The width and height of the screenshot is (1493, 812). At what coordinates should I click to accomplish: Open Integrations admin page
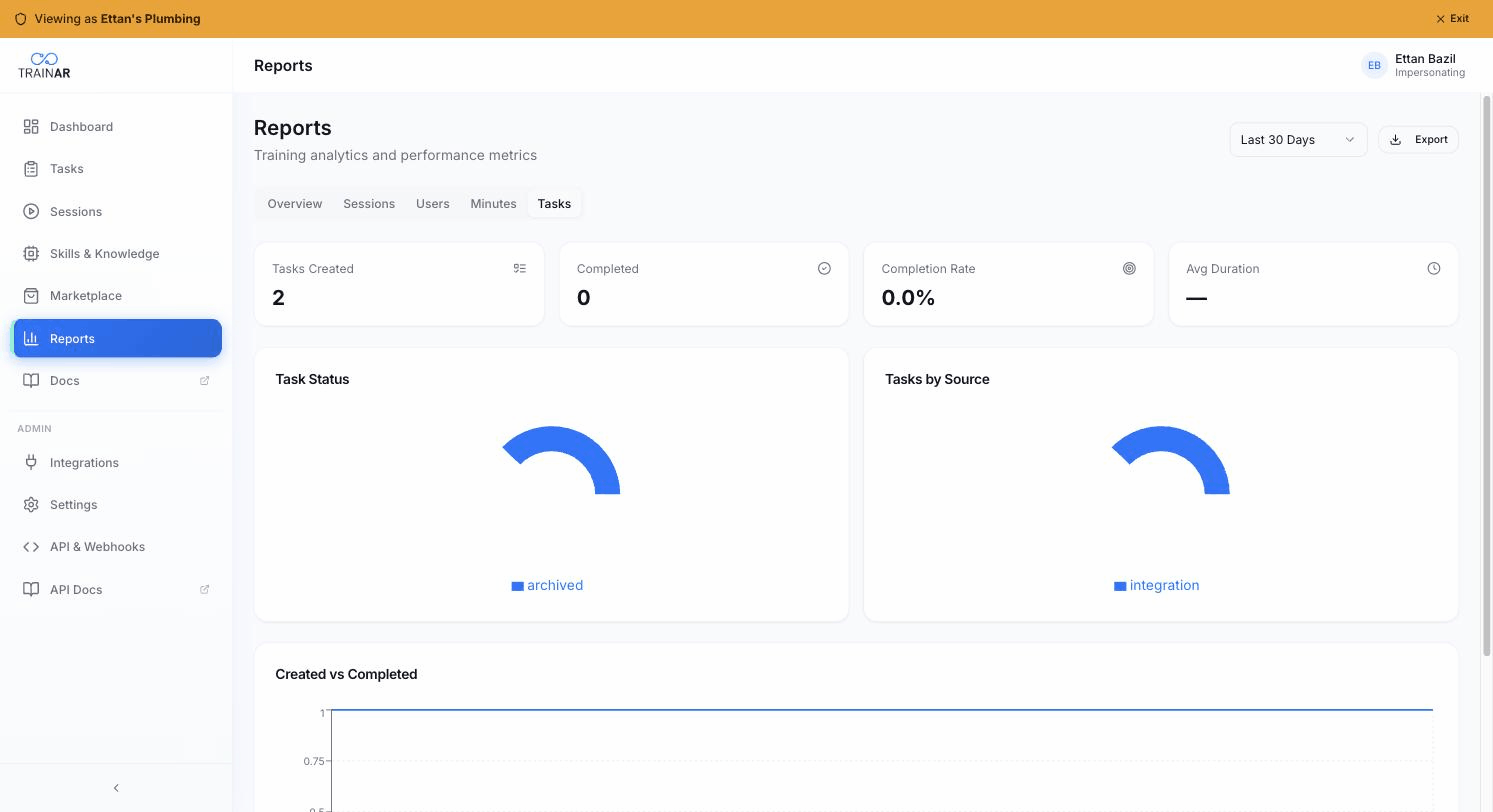[x=117, y=463]
